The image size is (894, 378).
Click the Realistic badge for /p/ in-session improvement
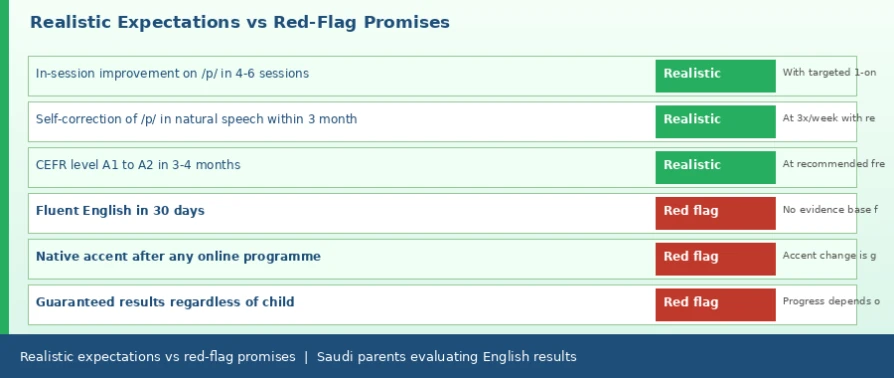(x=715, y=76)
